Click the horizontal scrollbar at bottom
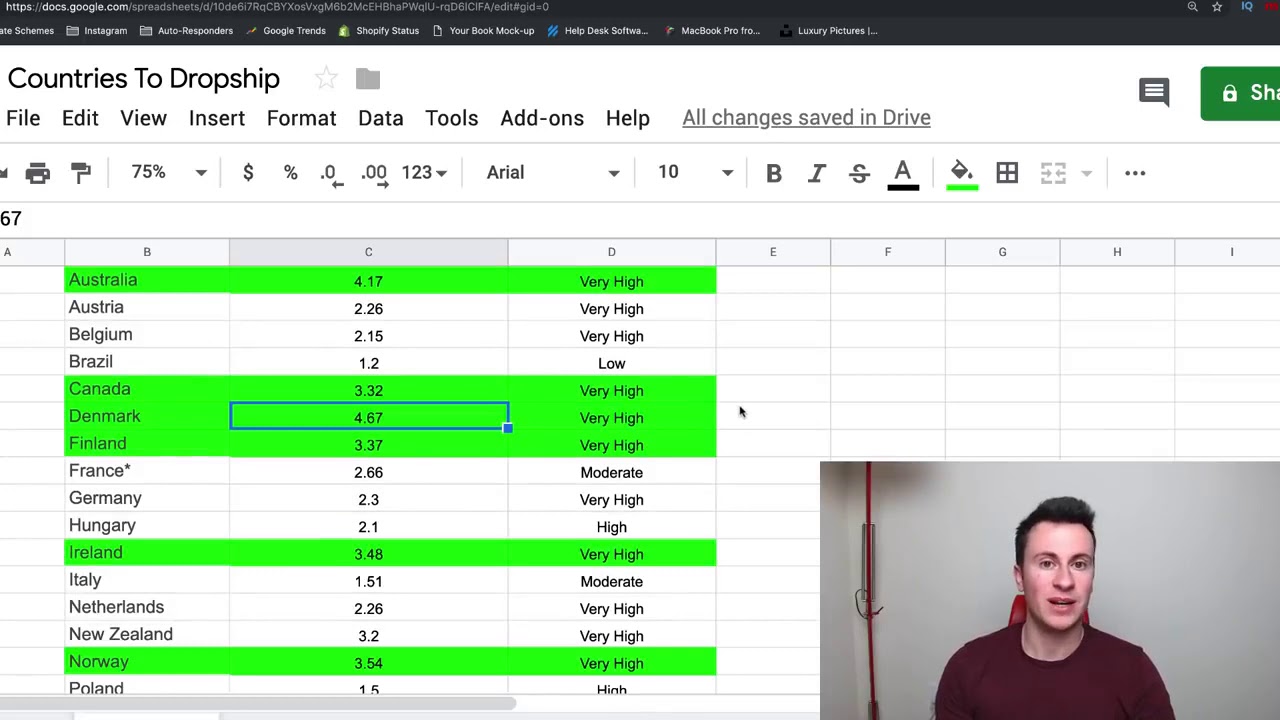Image resolution: width=1280 pixels, height=720 pixels. pos(258,704)
